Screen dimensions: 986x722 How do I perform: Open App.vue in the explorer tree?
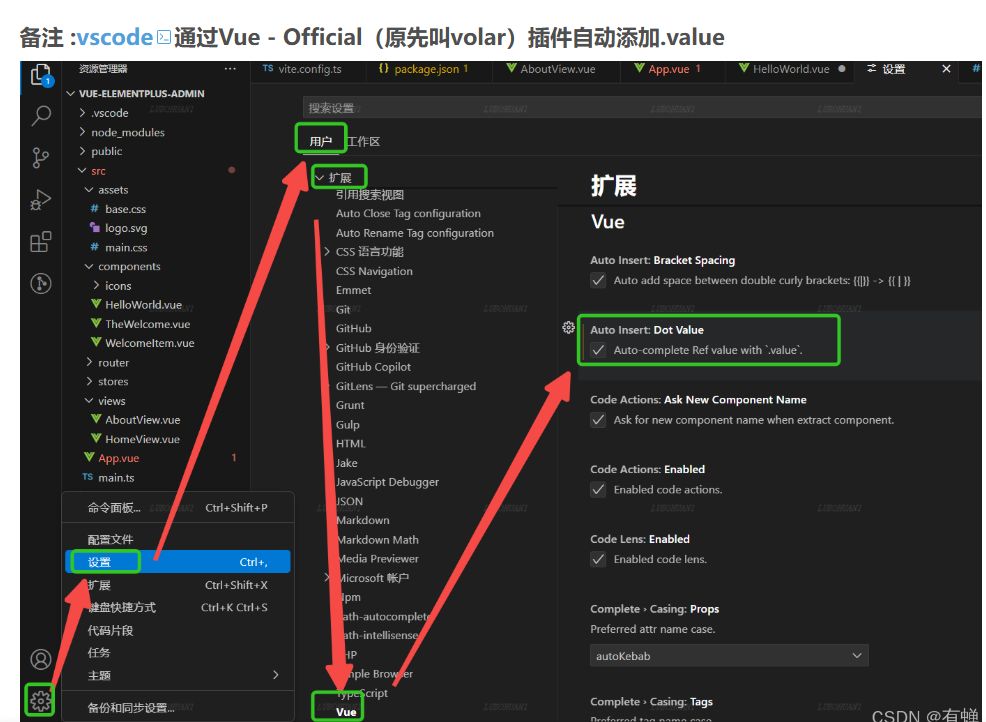(119, 458)
